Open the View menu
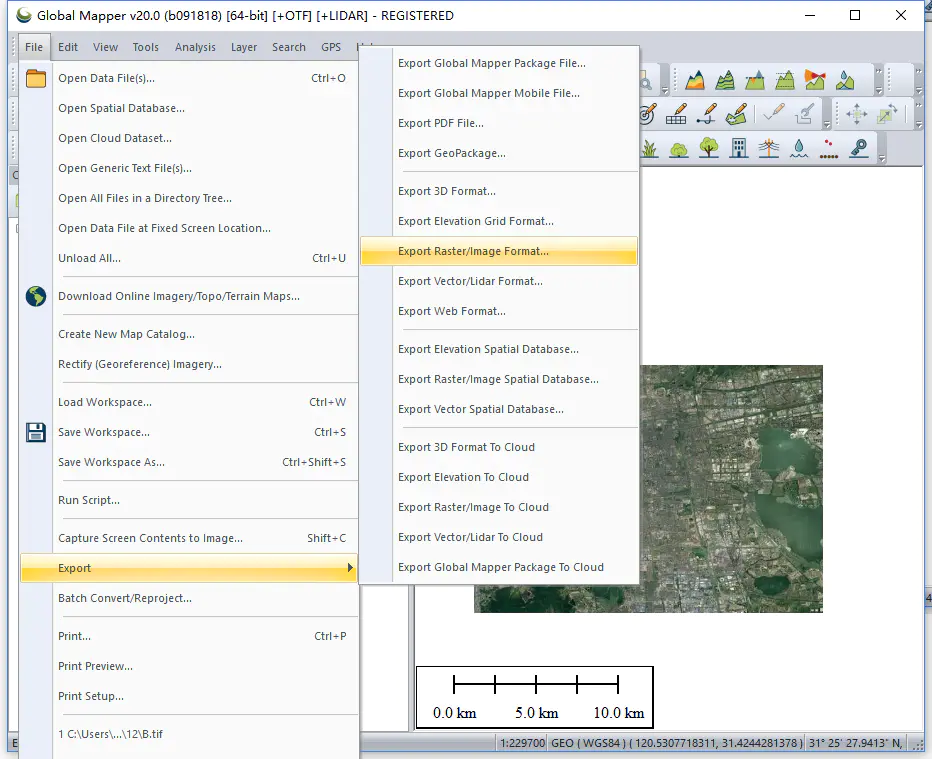 point(105,47)
